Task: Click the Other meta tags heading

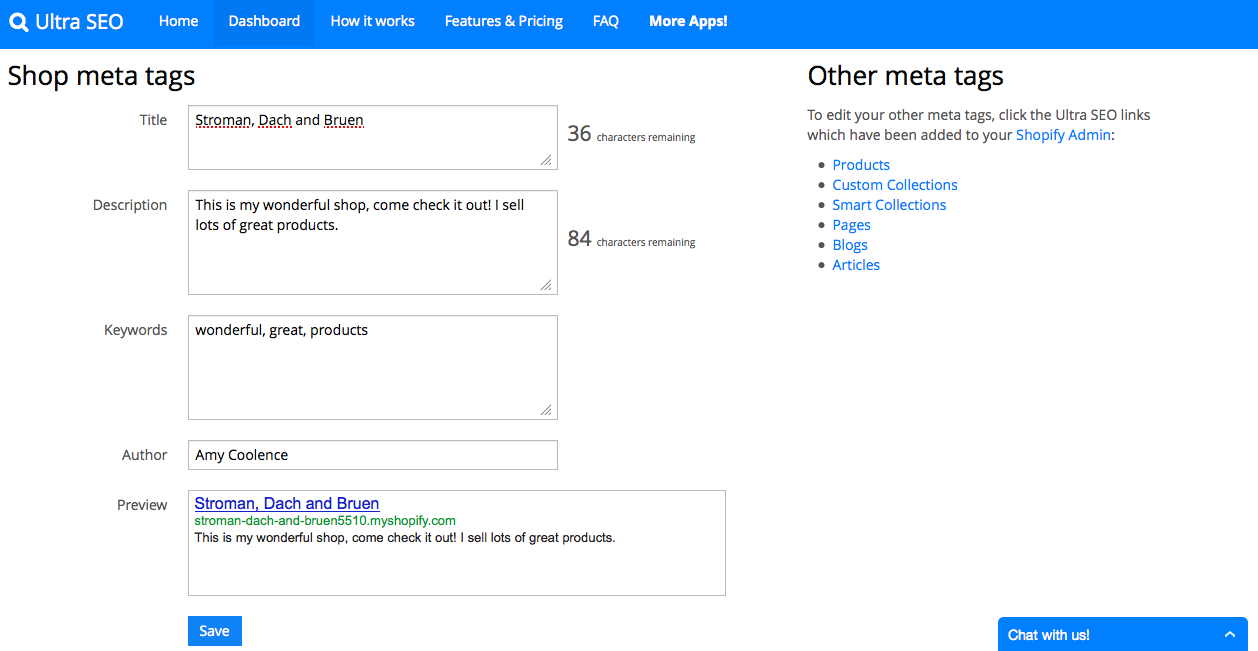Action: coord(905,76)
